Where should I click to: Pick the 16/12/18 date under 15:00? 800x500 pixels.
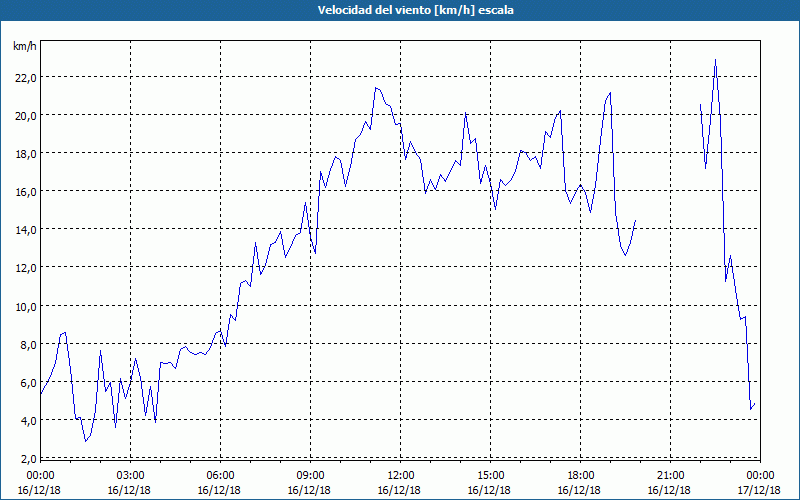click(x=489, y=490)
